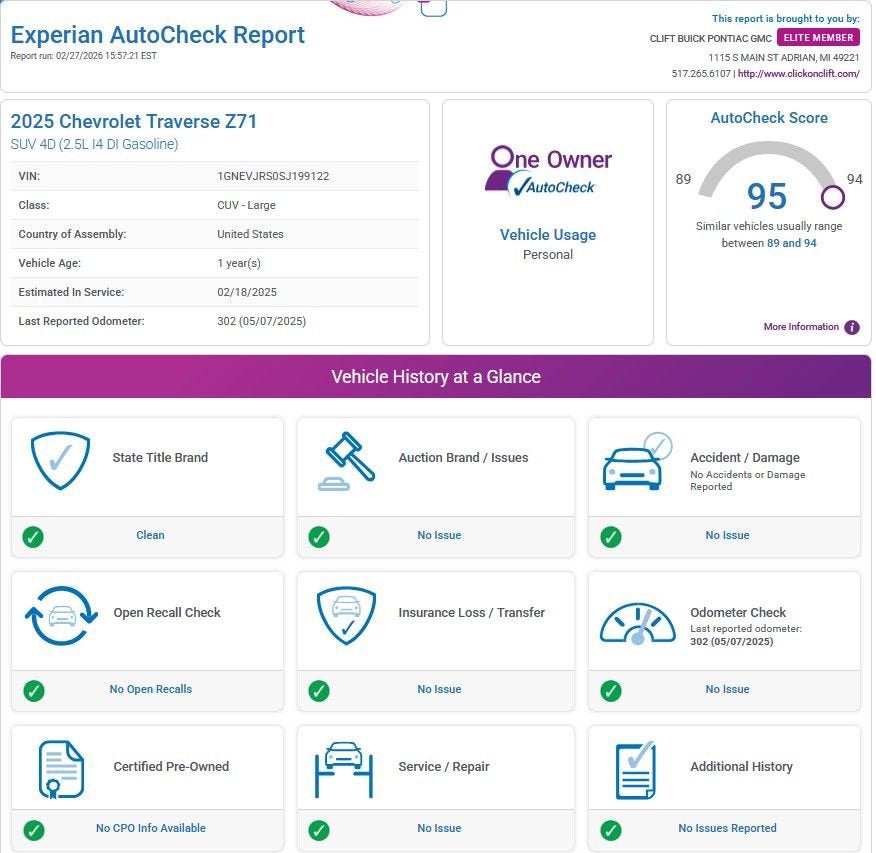Click the Open Recall Check arrows icon

point(61,616)
